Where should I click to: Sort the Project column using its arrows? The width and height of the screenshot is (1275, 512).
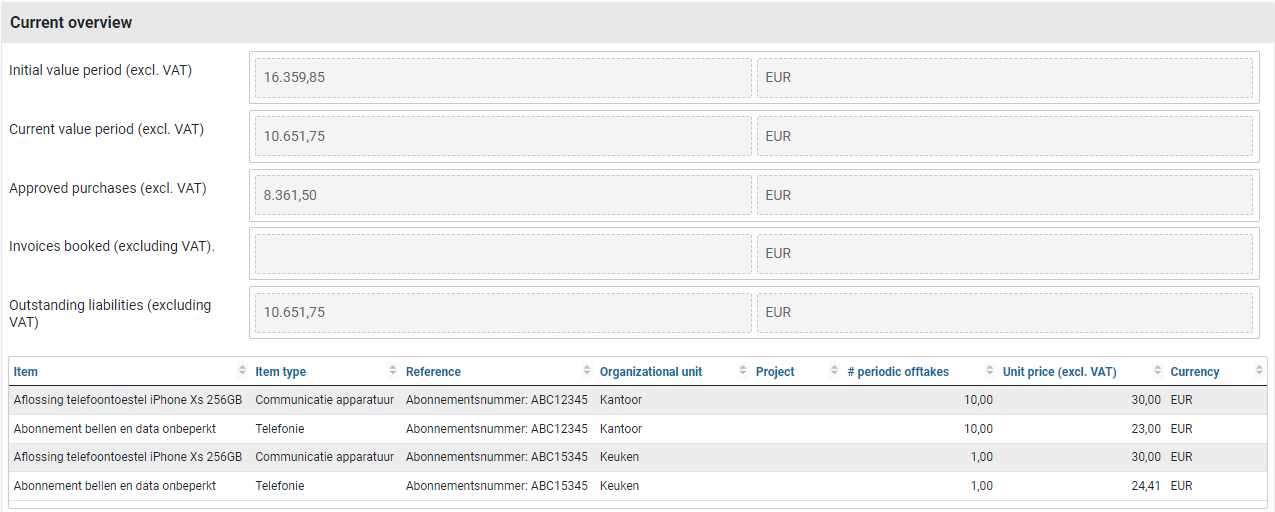(835, 371)
